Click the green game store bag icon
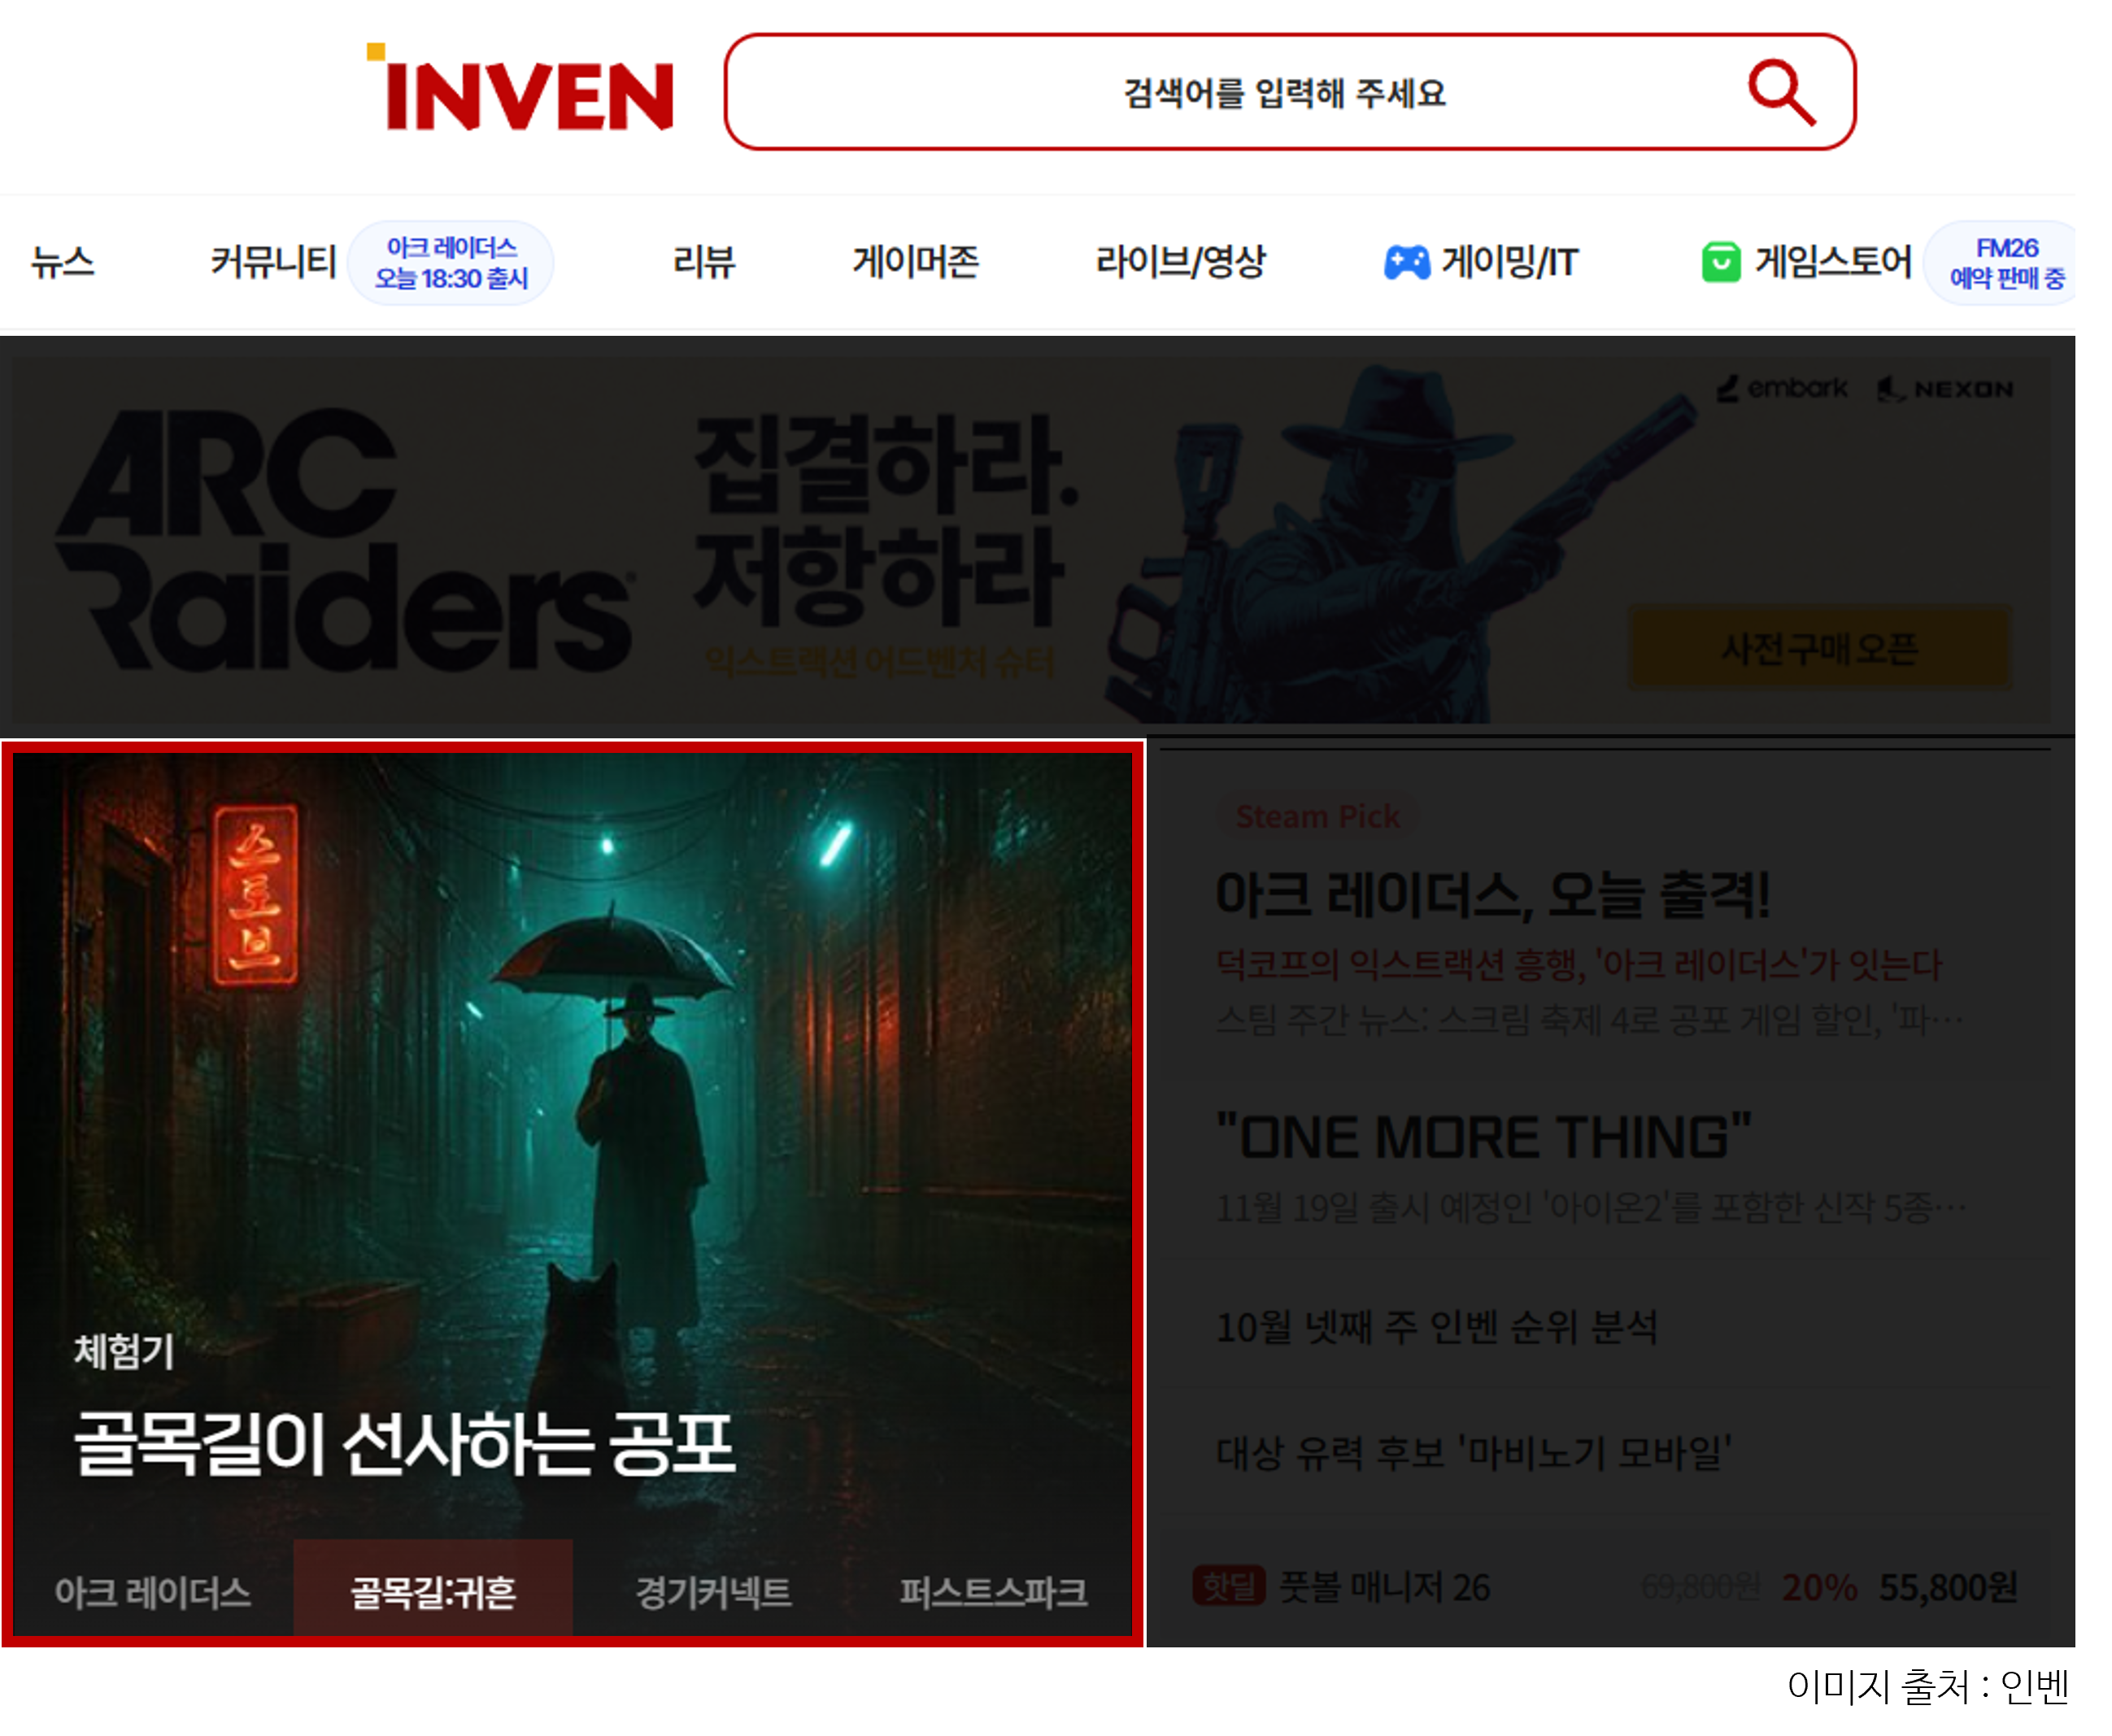This screenshot has width=2112, height=1736. coord(1720,263)
